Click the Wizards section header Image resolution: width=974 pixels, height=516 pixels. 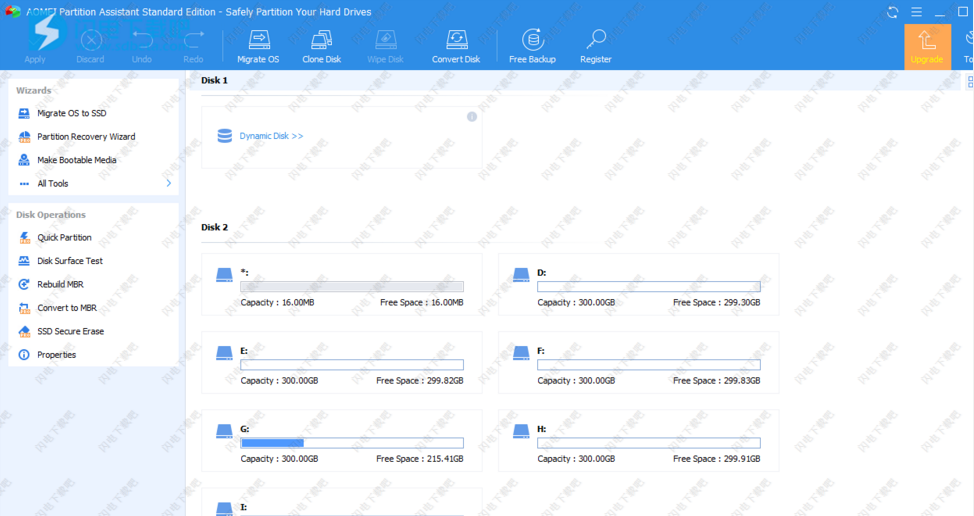[34, 91]
